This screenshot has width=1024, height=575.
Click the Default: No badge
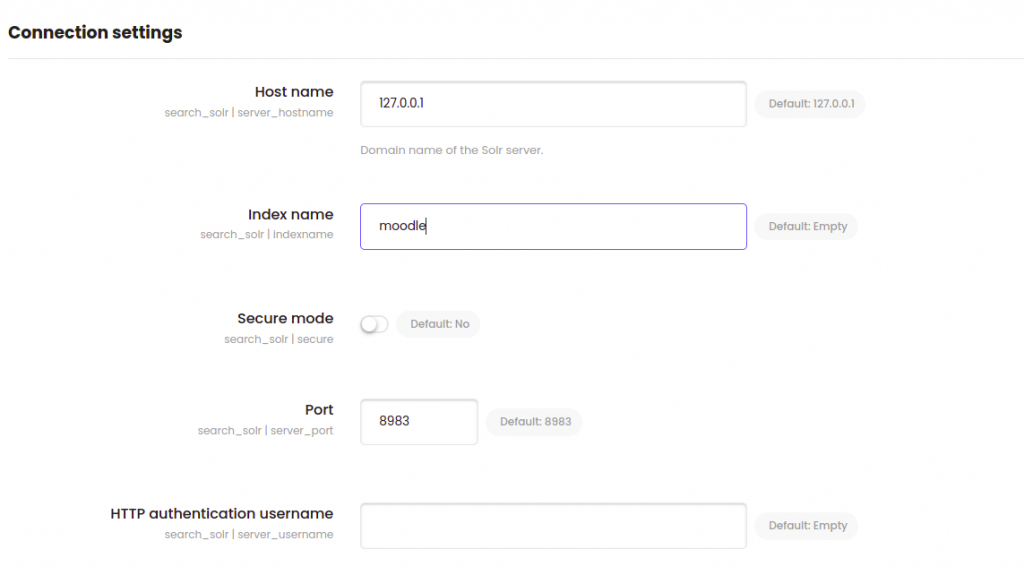click(439, 324)
